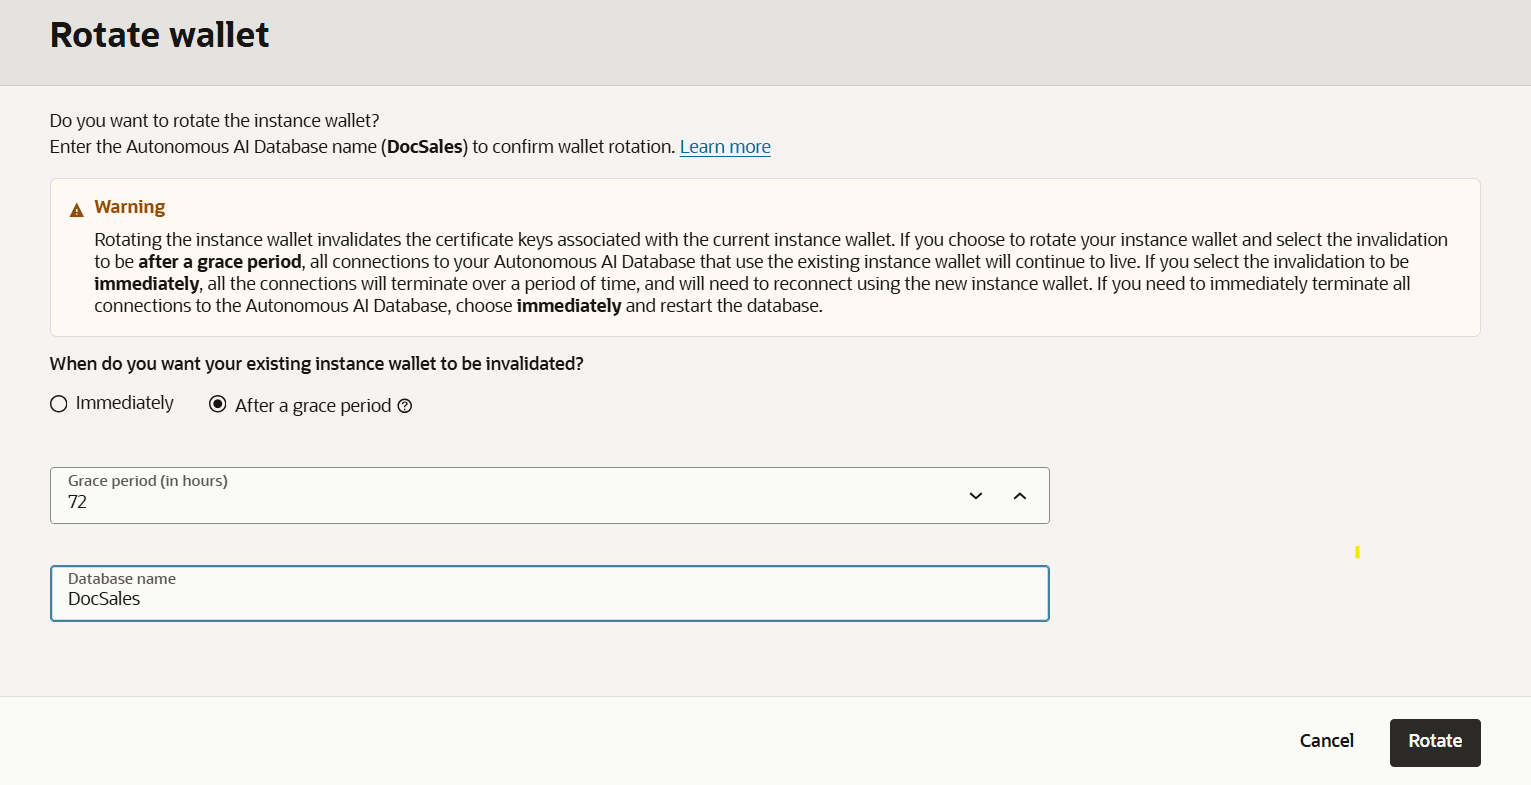Click the warning triangle icon

click(76, 208)
